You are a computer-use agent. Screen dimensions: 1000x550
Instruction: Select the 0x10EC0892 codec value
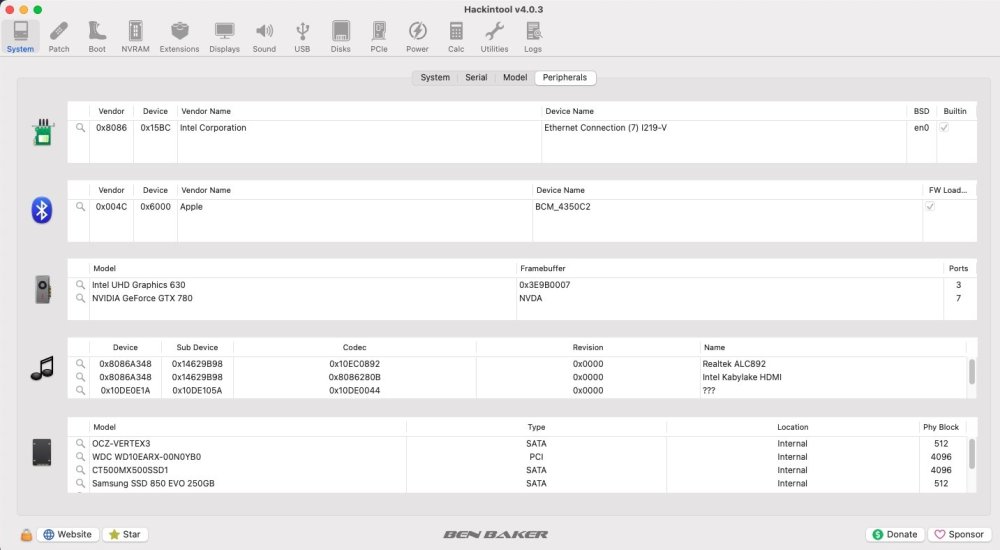[355, 364]
